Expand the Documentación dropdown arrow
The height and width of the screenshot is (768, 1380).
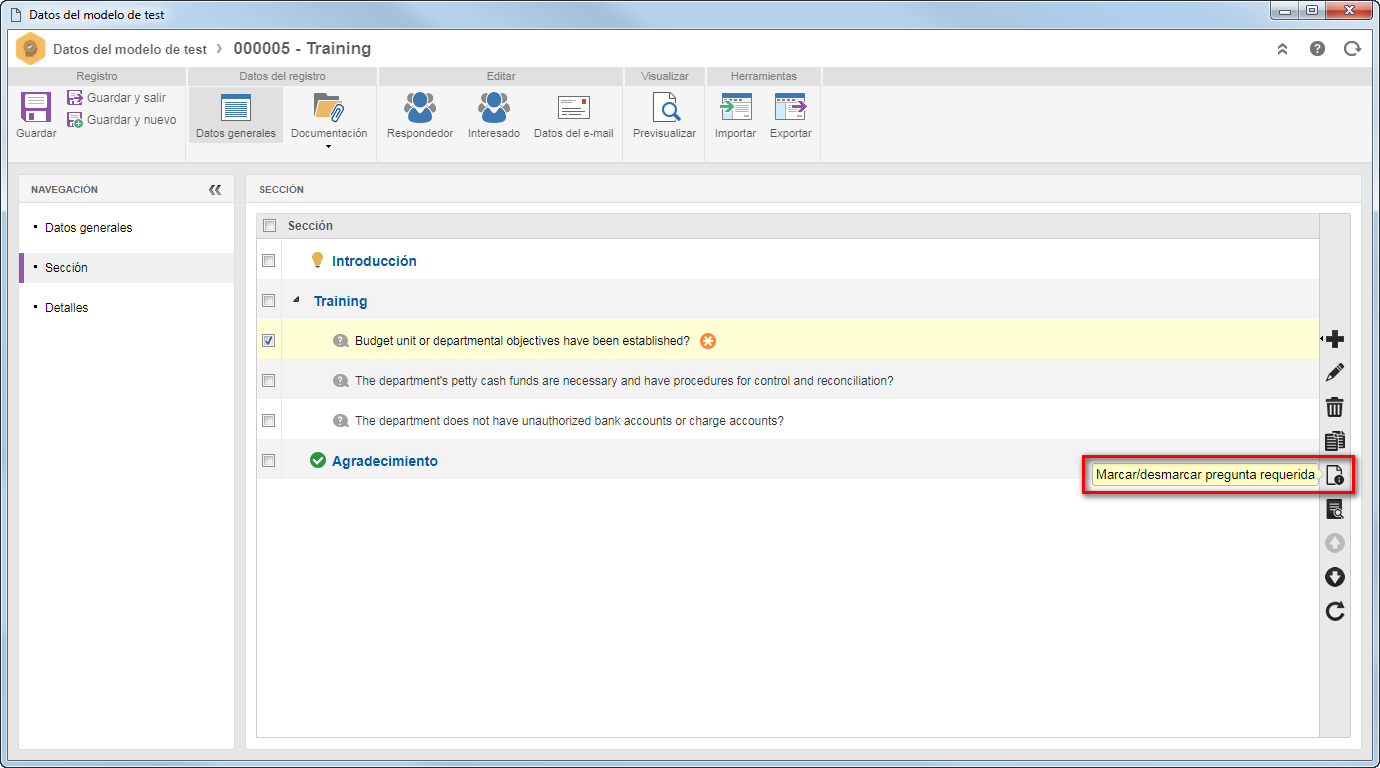329,147
